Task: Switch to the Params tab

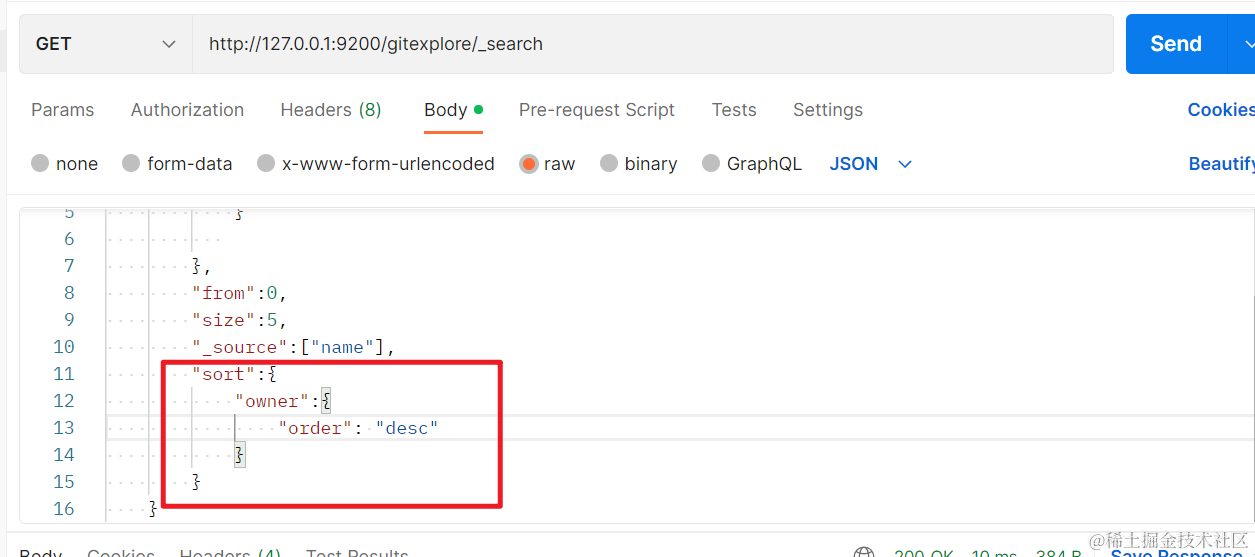Action: coord(63,110)
